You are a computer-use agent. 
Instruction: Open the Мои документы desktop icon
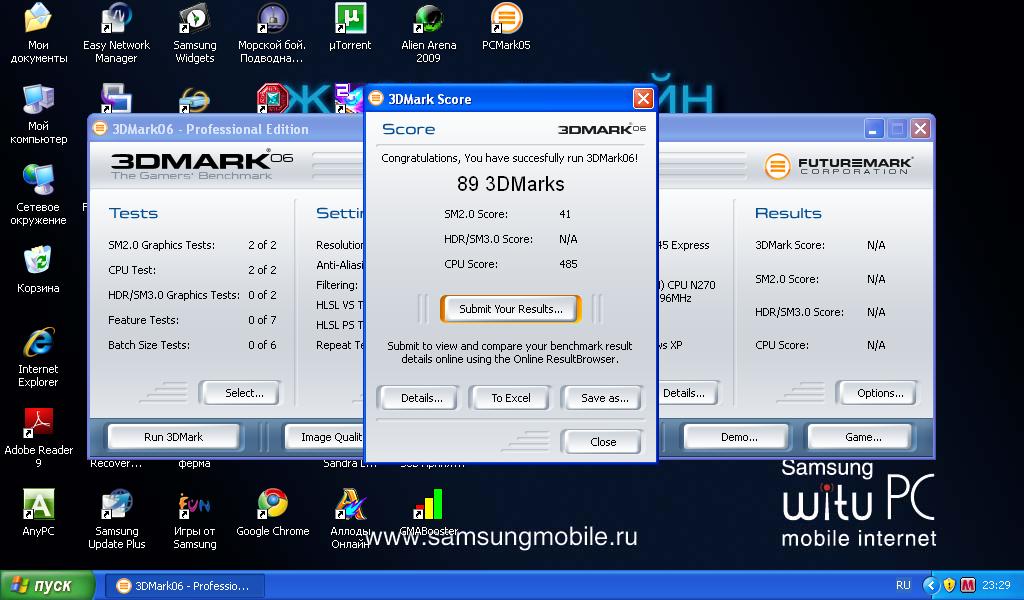(39, 33)
